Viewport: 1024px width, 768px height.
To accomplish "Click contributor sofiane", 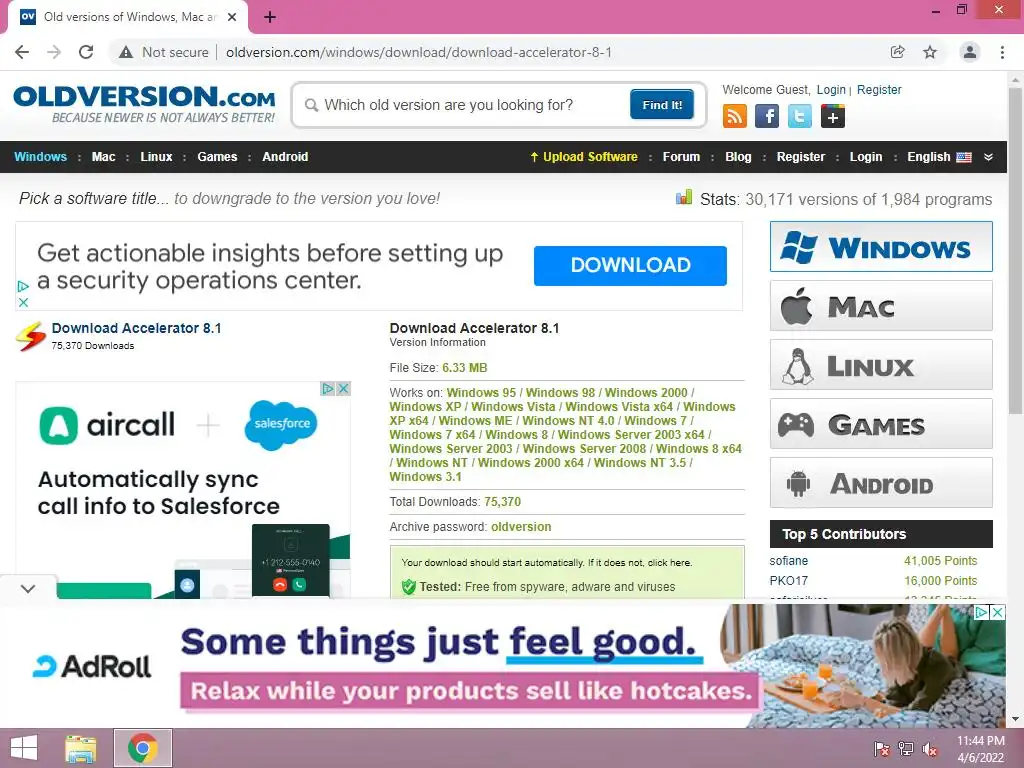I will click(x=788, y=561).
